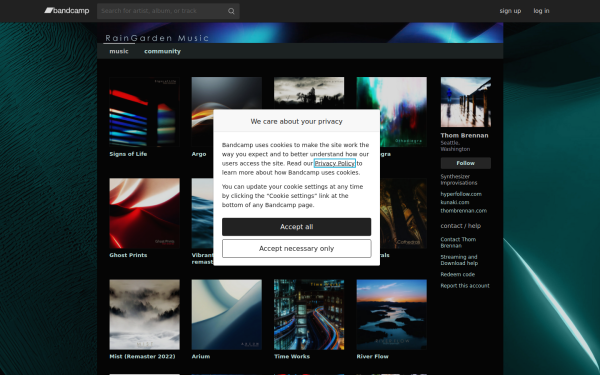Choose Accept necessary only
The width and height of the screenshot is (600, 375).
(297, 249)
